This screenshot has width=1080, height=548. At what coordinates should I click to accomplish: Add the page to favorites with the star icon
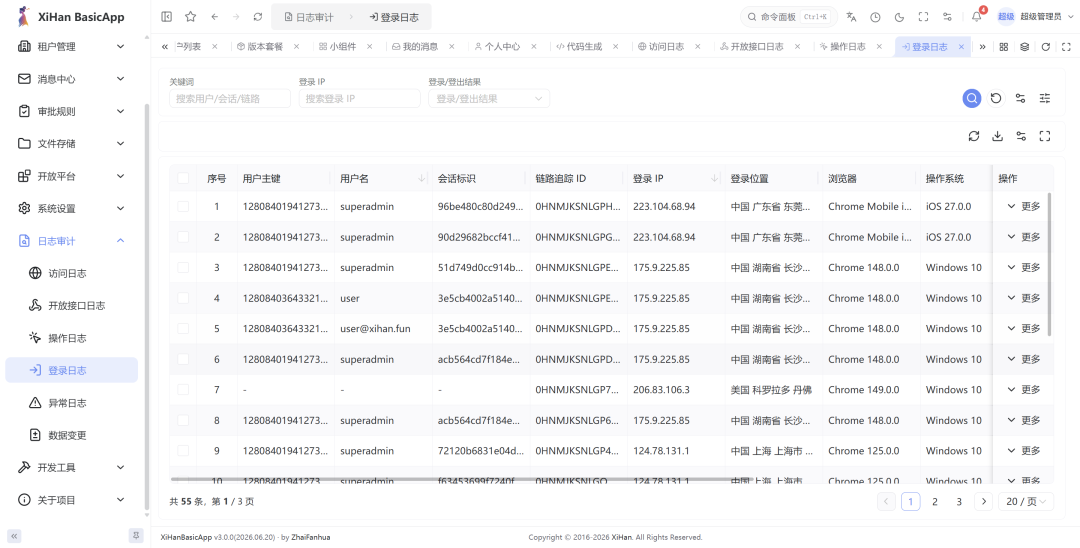[191, 17]
